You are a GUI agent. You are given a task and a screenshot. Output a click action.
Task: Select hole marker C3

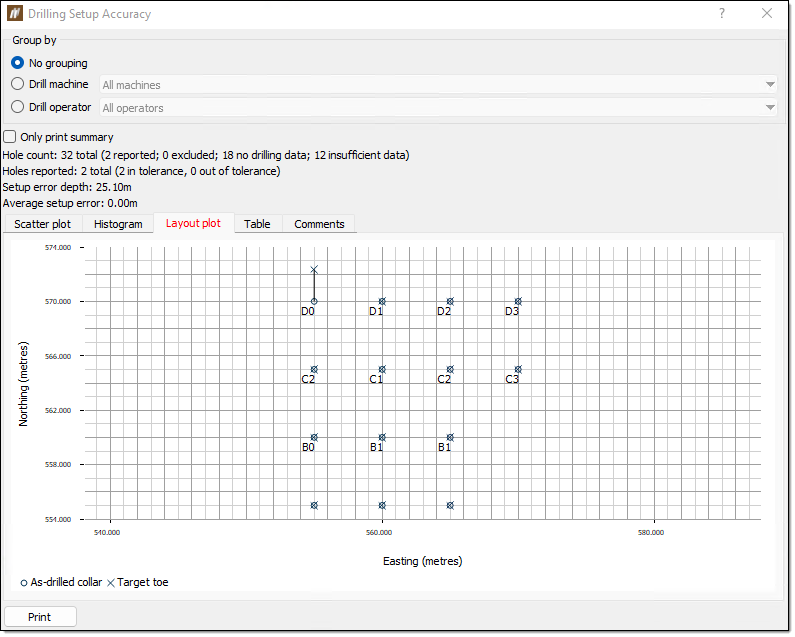518,370
